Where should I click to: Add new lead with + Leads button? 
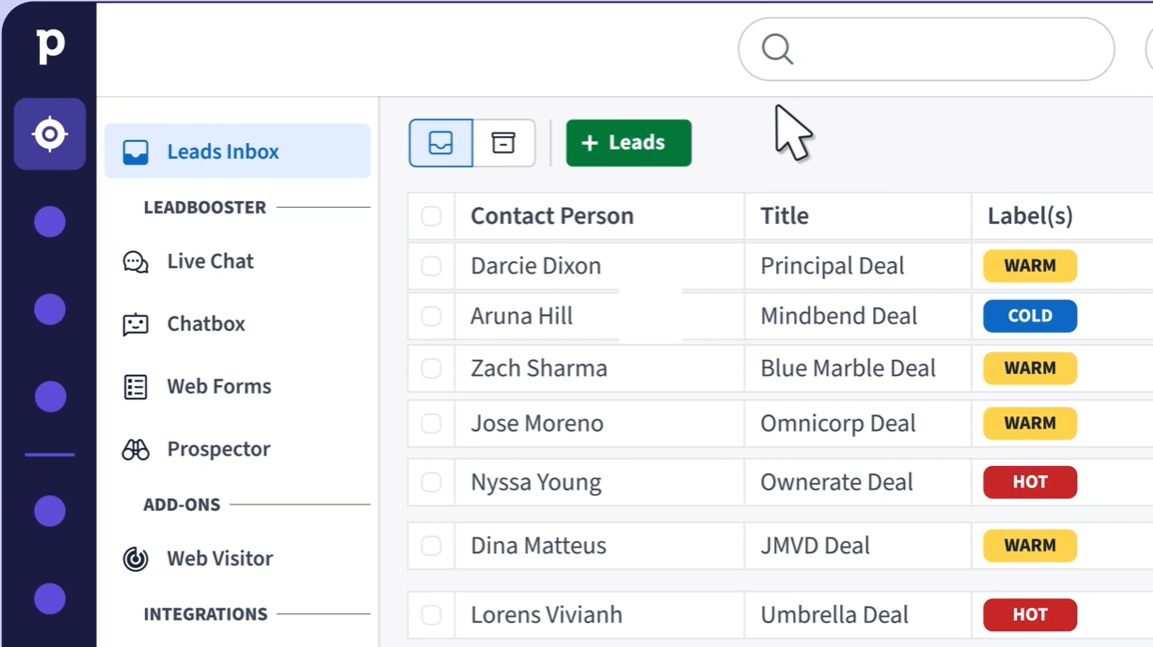point(629,143)
